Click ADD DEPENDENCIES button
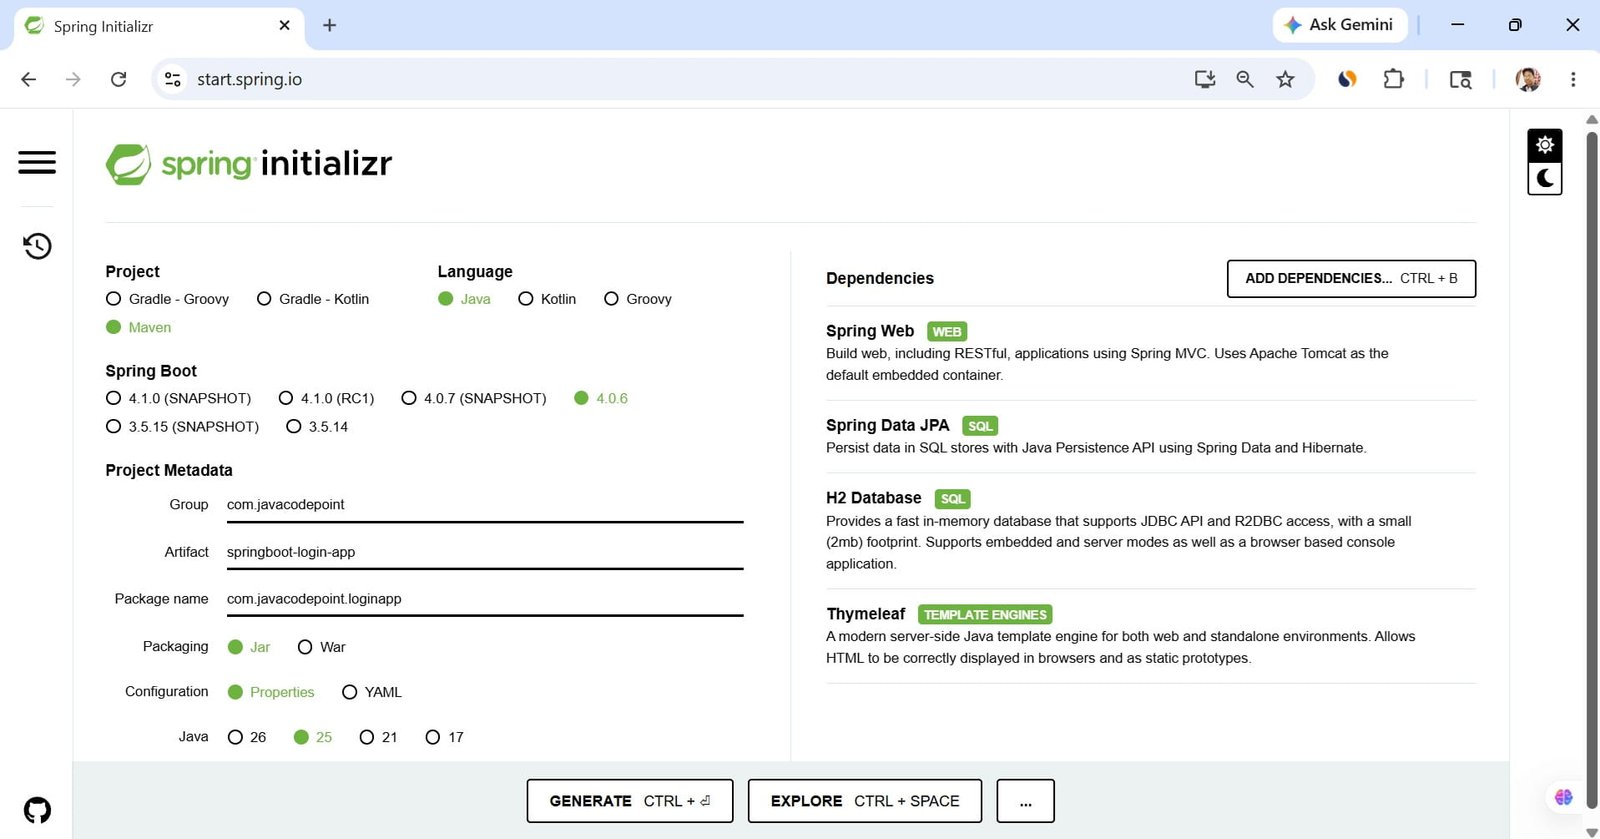This screenshot has width=1600, height=839. point(1351,279)
